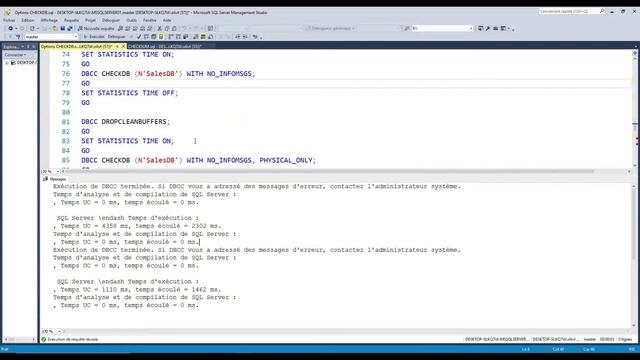The width and height of the screenshot is (640, 360).
Task: Click the DBCC DROPCLEANBUFFERS code line
Action: pyautogui.click(x=125, y=122)
